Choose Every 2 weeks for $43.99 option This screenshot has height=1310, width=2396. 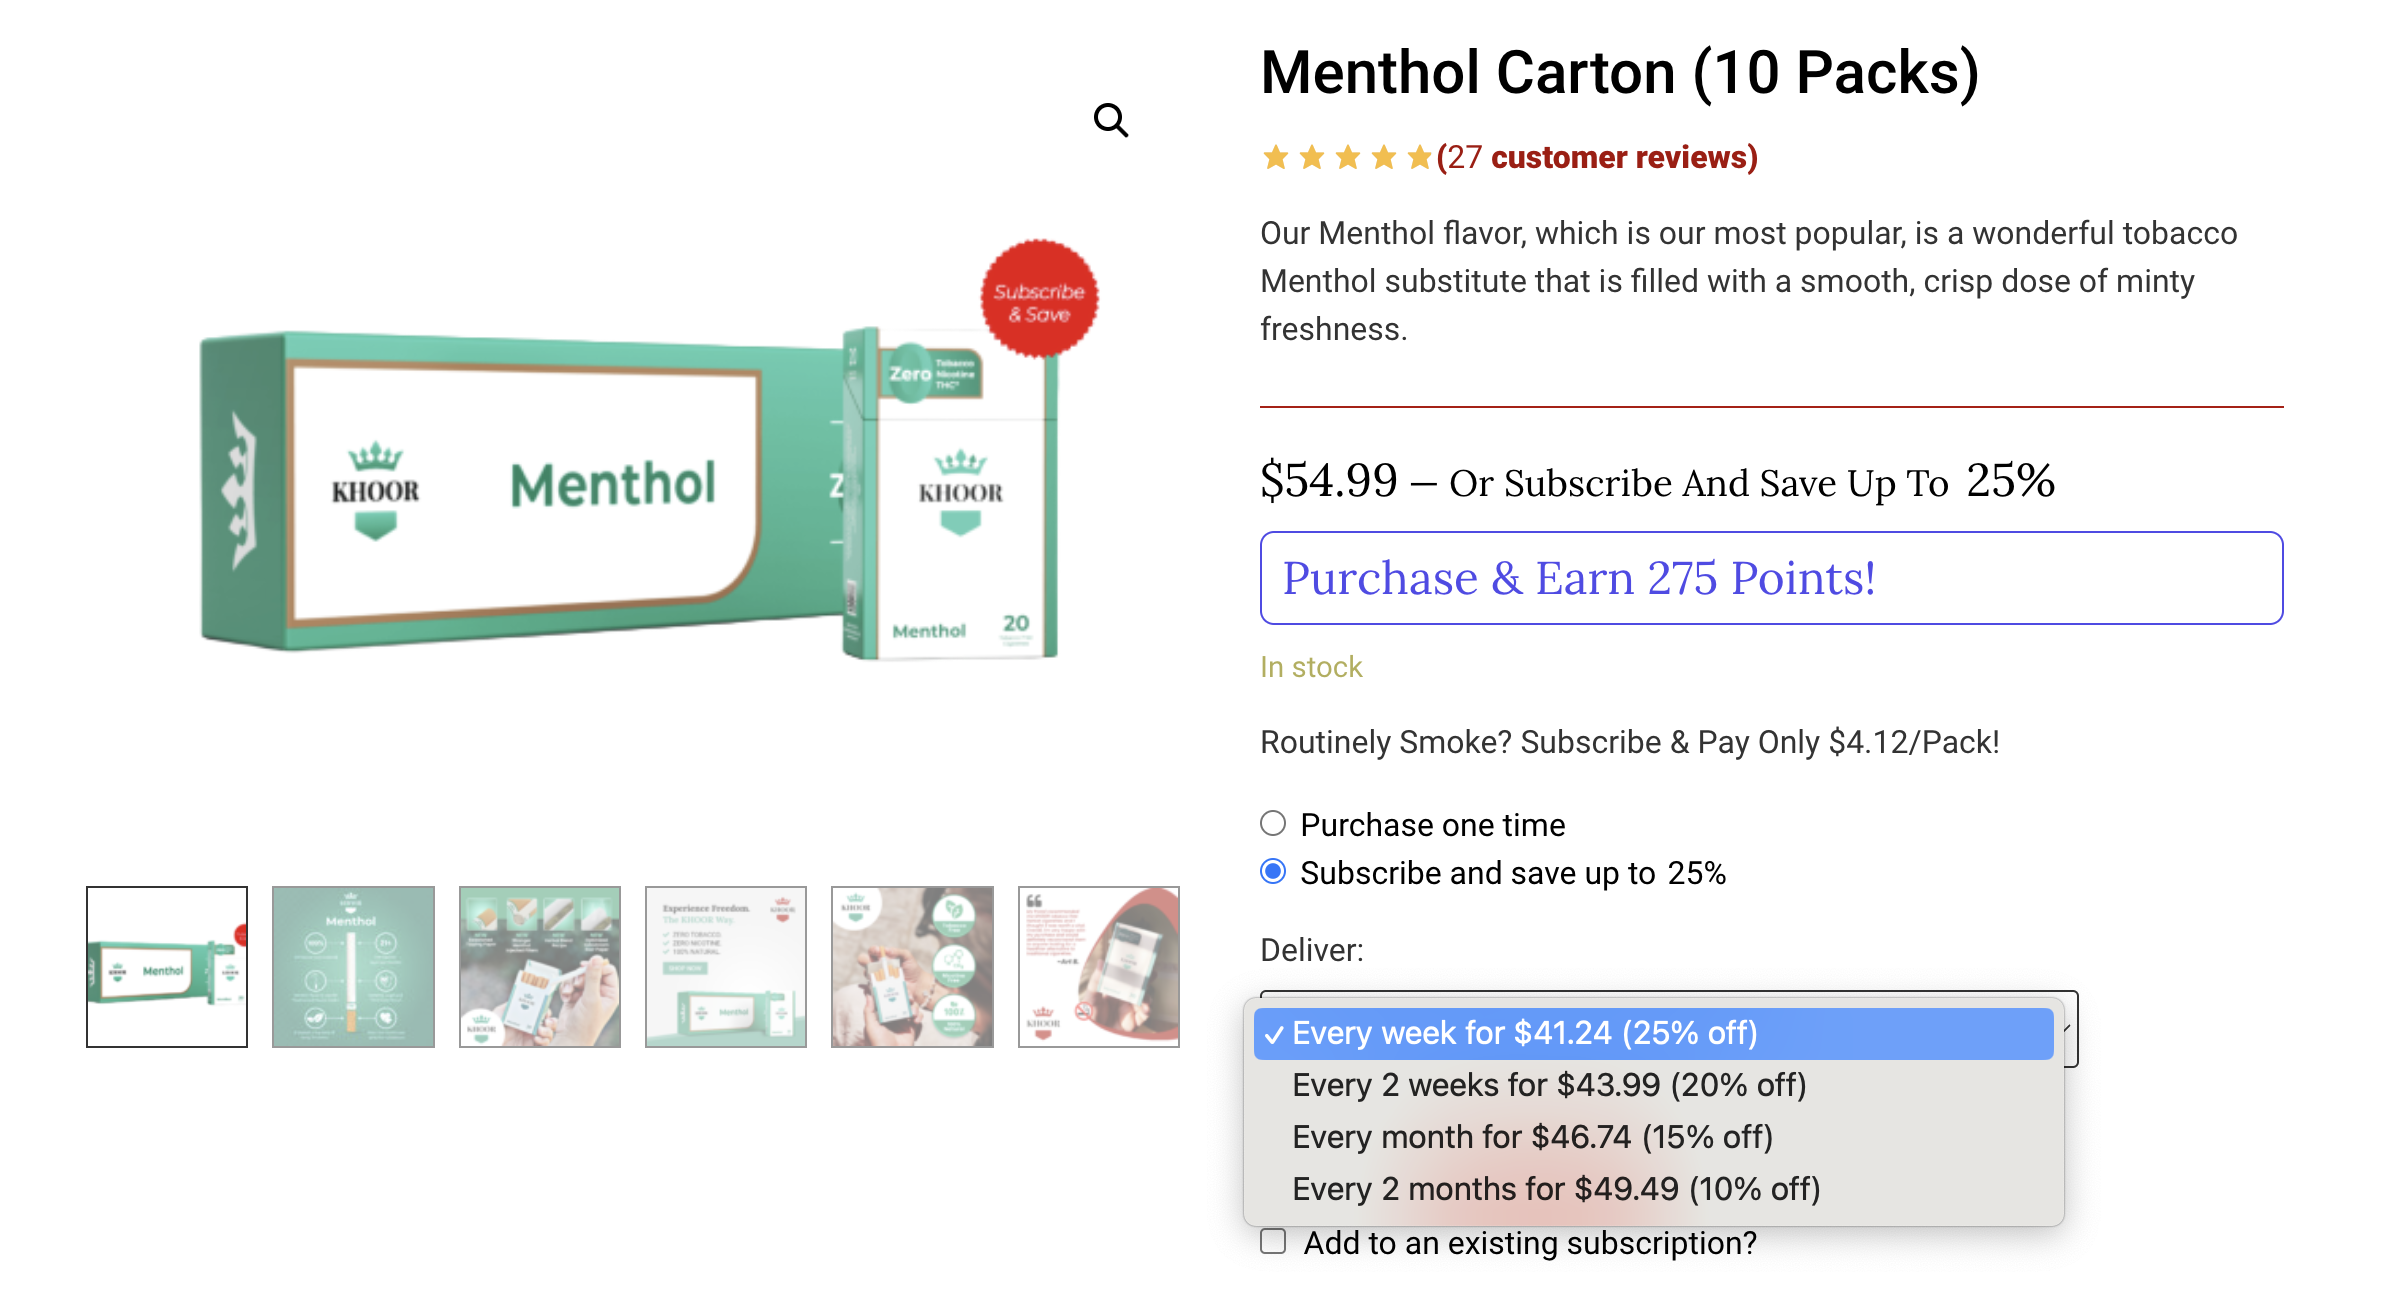[1654, 1085]
